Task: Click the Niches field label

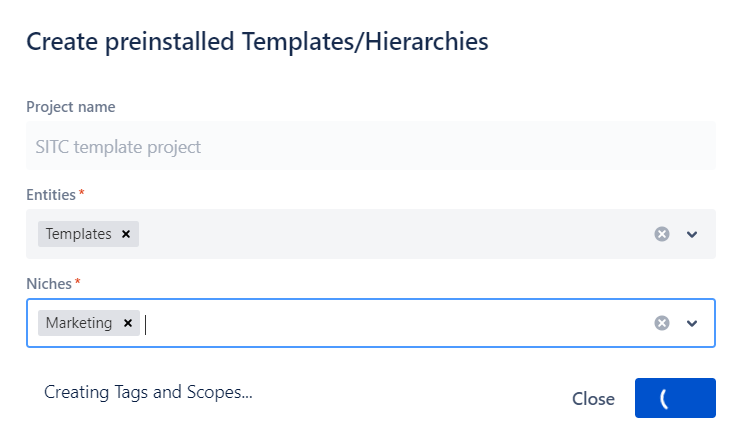Action: 48,284
